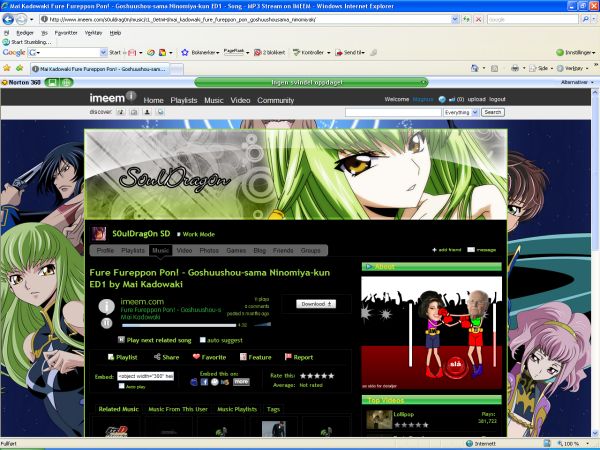Click the logout link
Screen dimensions: 600x450
[497, 99]
